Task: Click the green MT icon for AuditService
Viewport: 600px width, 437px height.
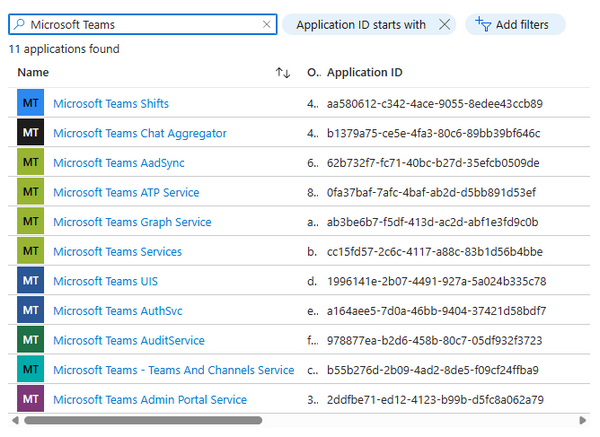Action: point(31,339)
